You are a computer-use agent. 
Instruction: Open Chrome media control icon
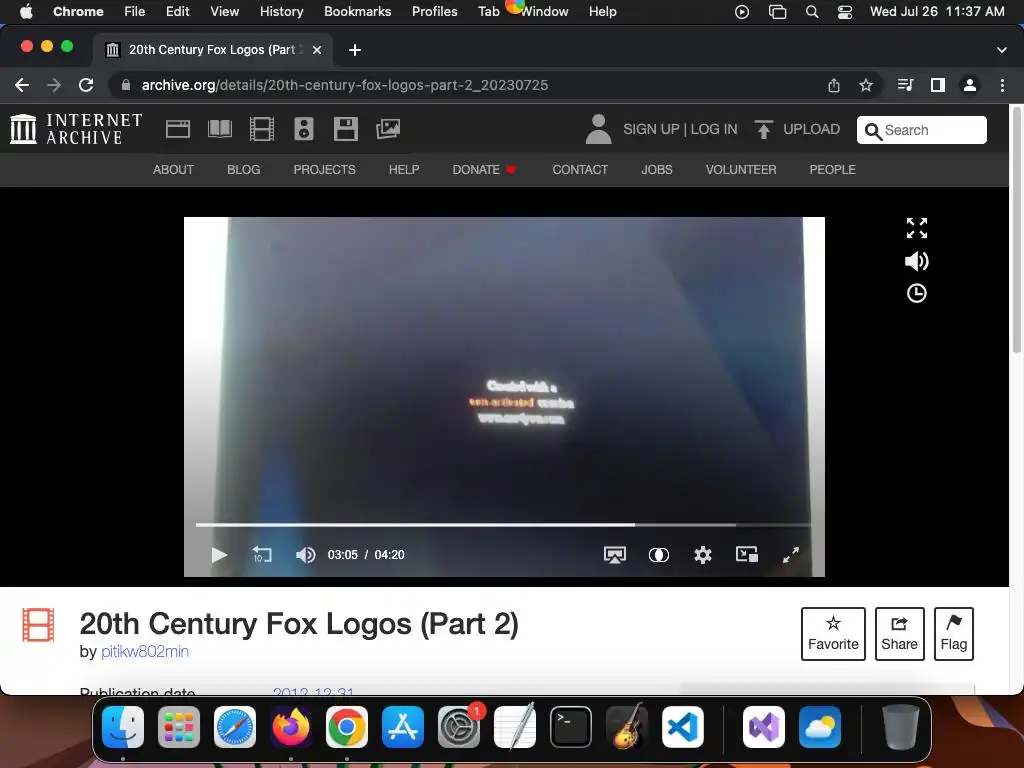point(905,85)
